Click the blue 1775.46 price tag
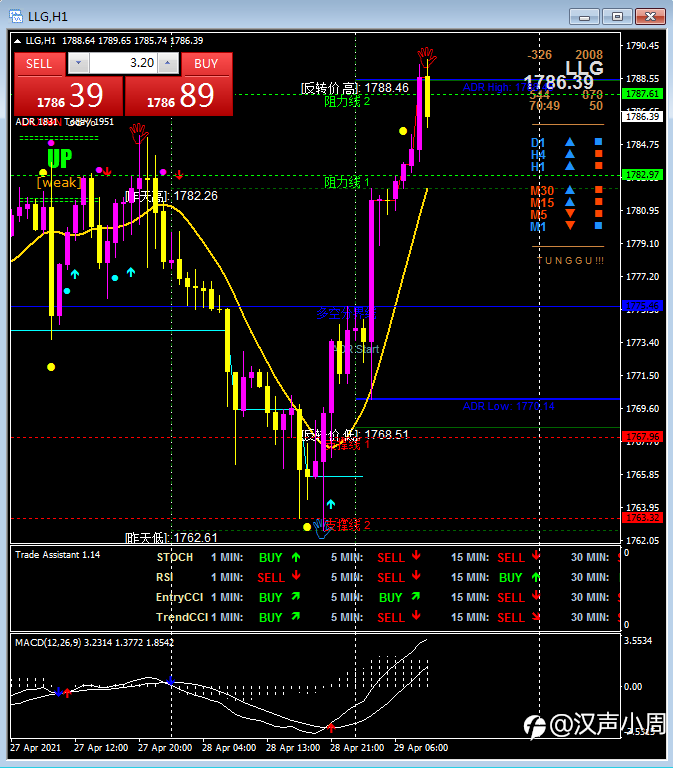This screenshot has height=768, width=673. click(642, 306)
